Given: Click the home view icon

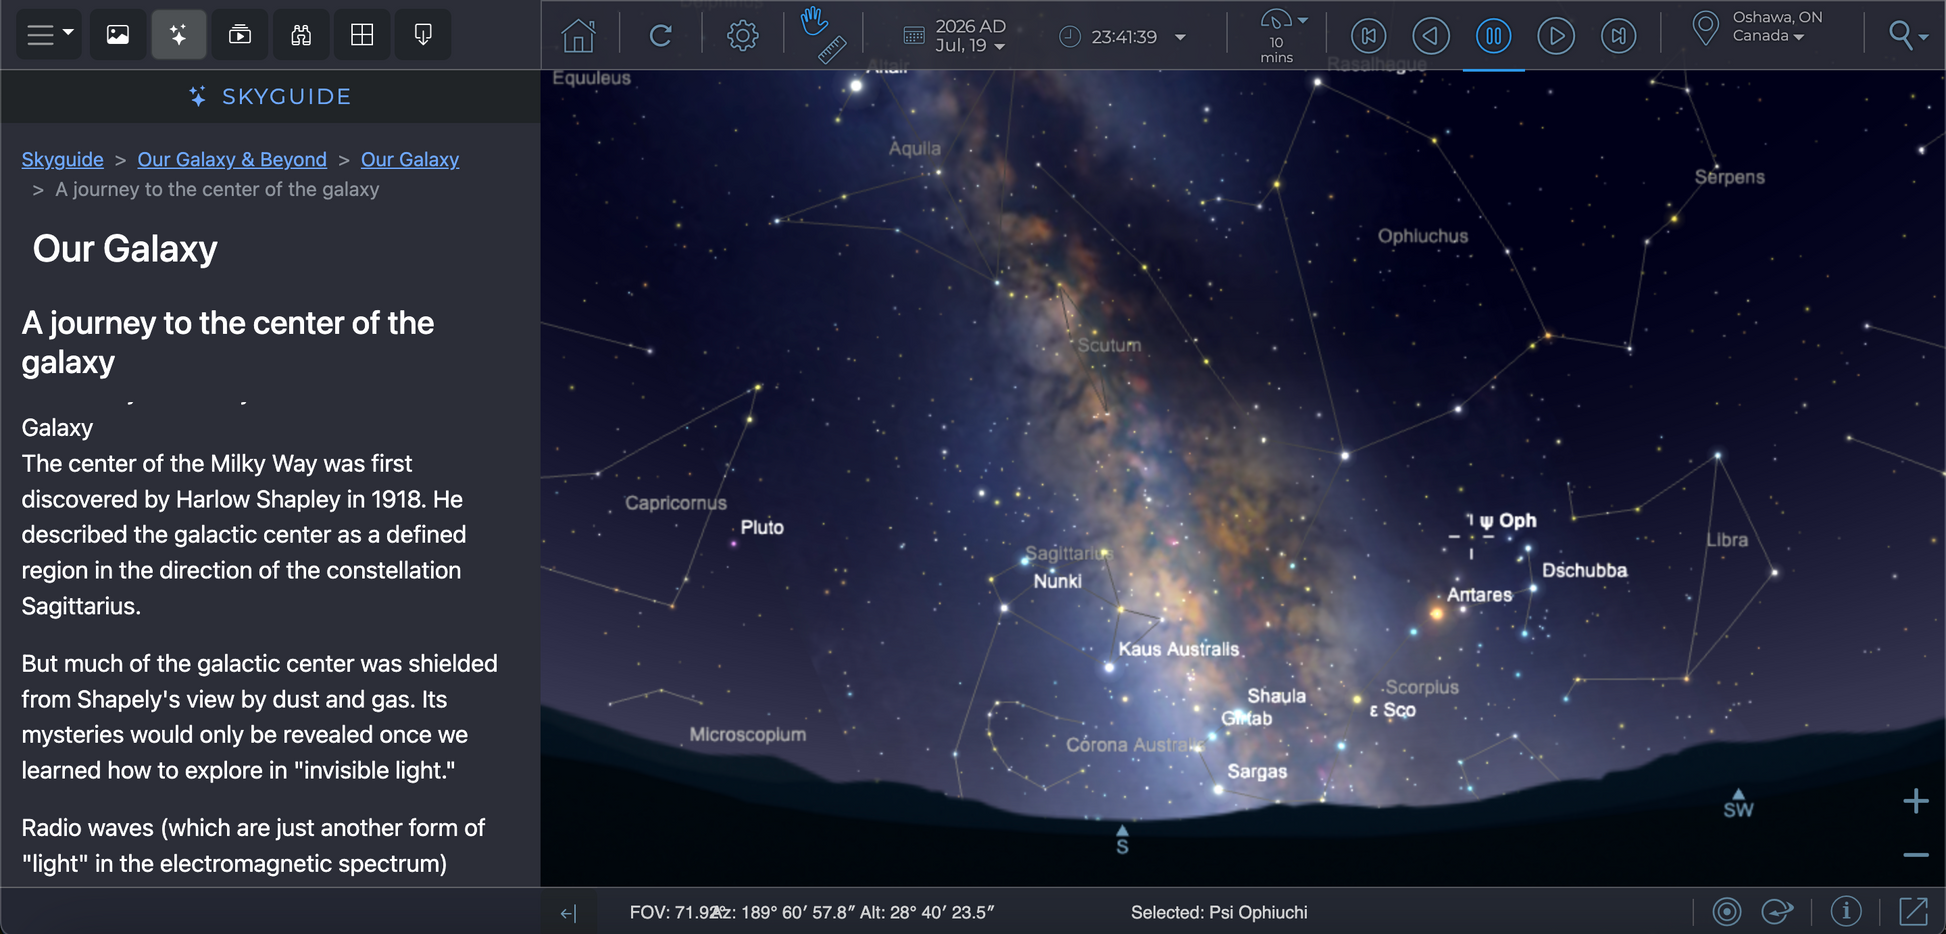Looking at the screenshot, I should coord(578,36).
